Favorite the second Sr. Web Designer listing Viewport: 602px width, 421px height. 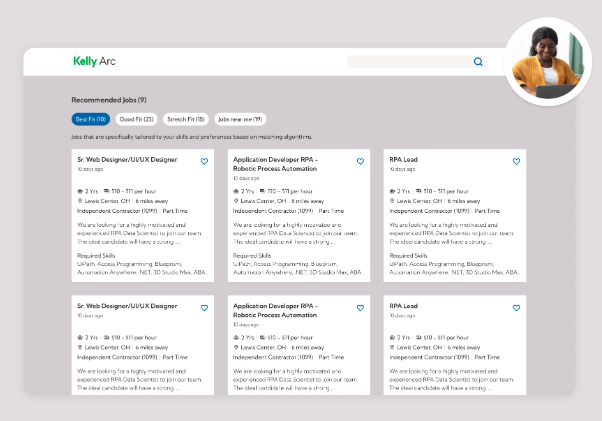coord(204,308)
